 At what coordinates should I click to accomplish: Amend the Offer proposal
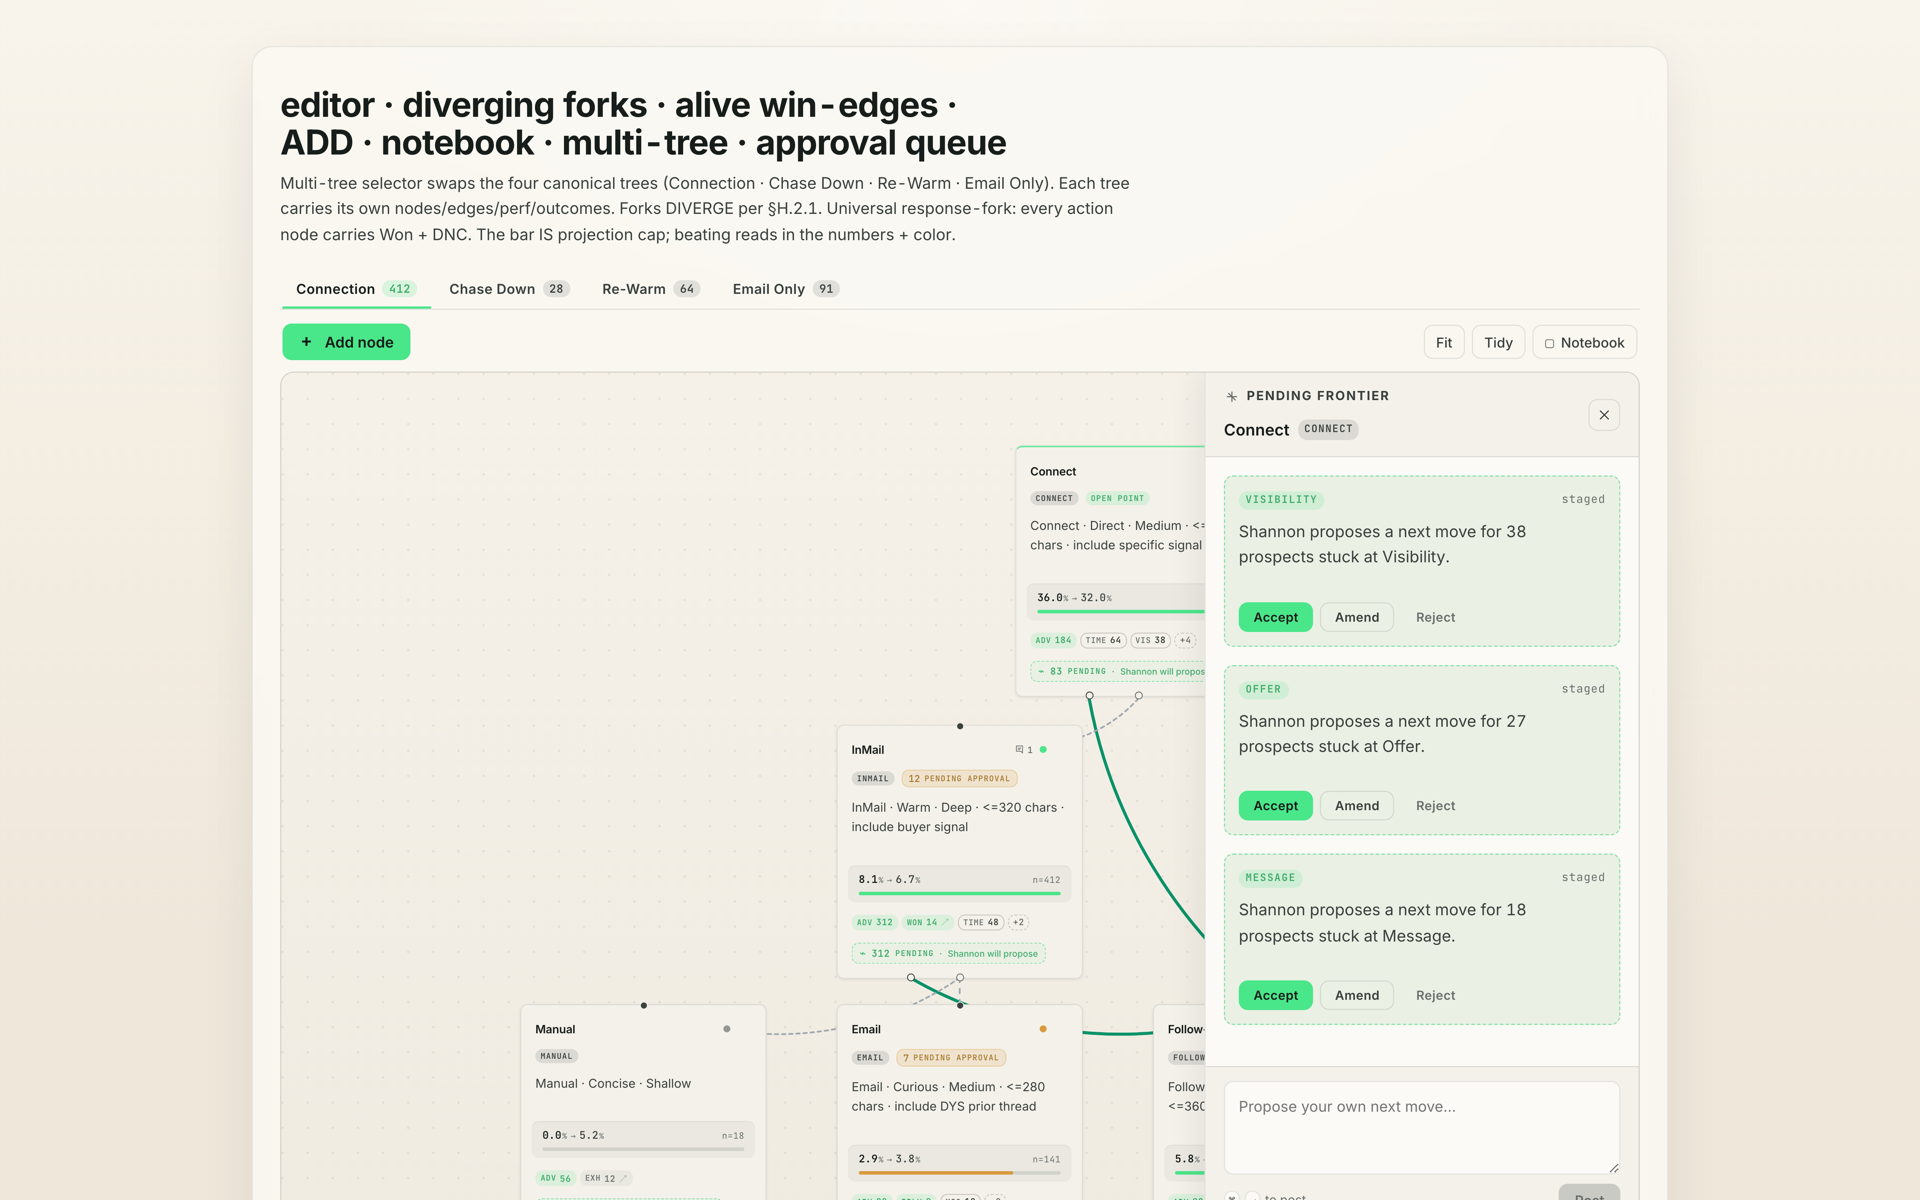tap(1357, 806)
